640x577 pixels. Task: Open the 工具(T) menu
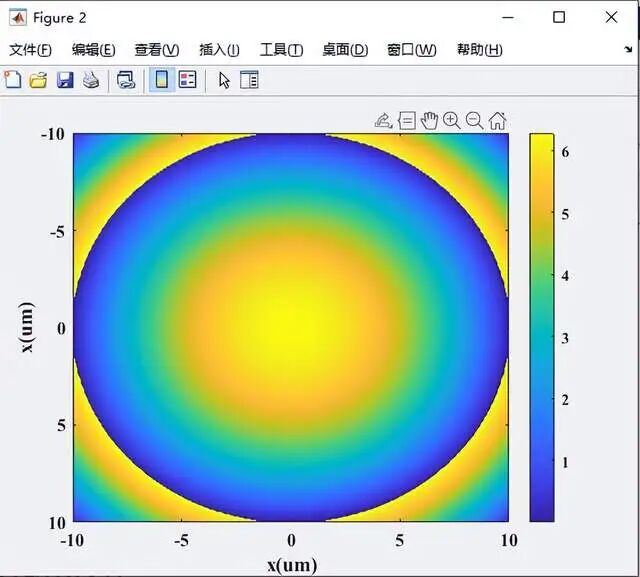281,50
